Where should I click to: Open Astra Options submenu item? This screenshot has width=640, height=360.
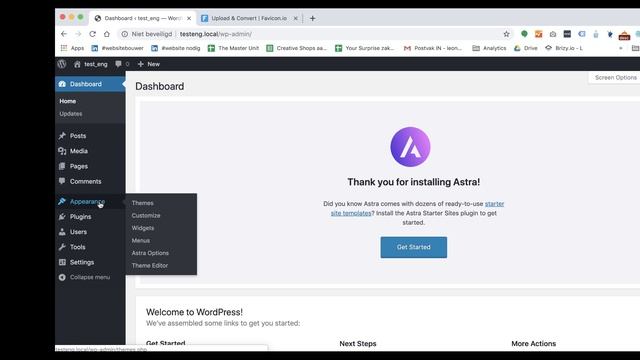click(x=150, y=253)
